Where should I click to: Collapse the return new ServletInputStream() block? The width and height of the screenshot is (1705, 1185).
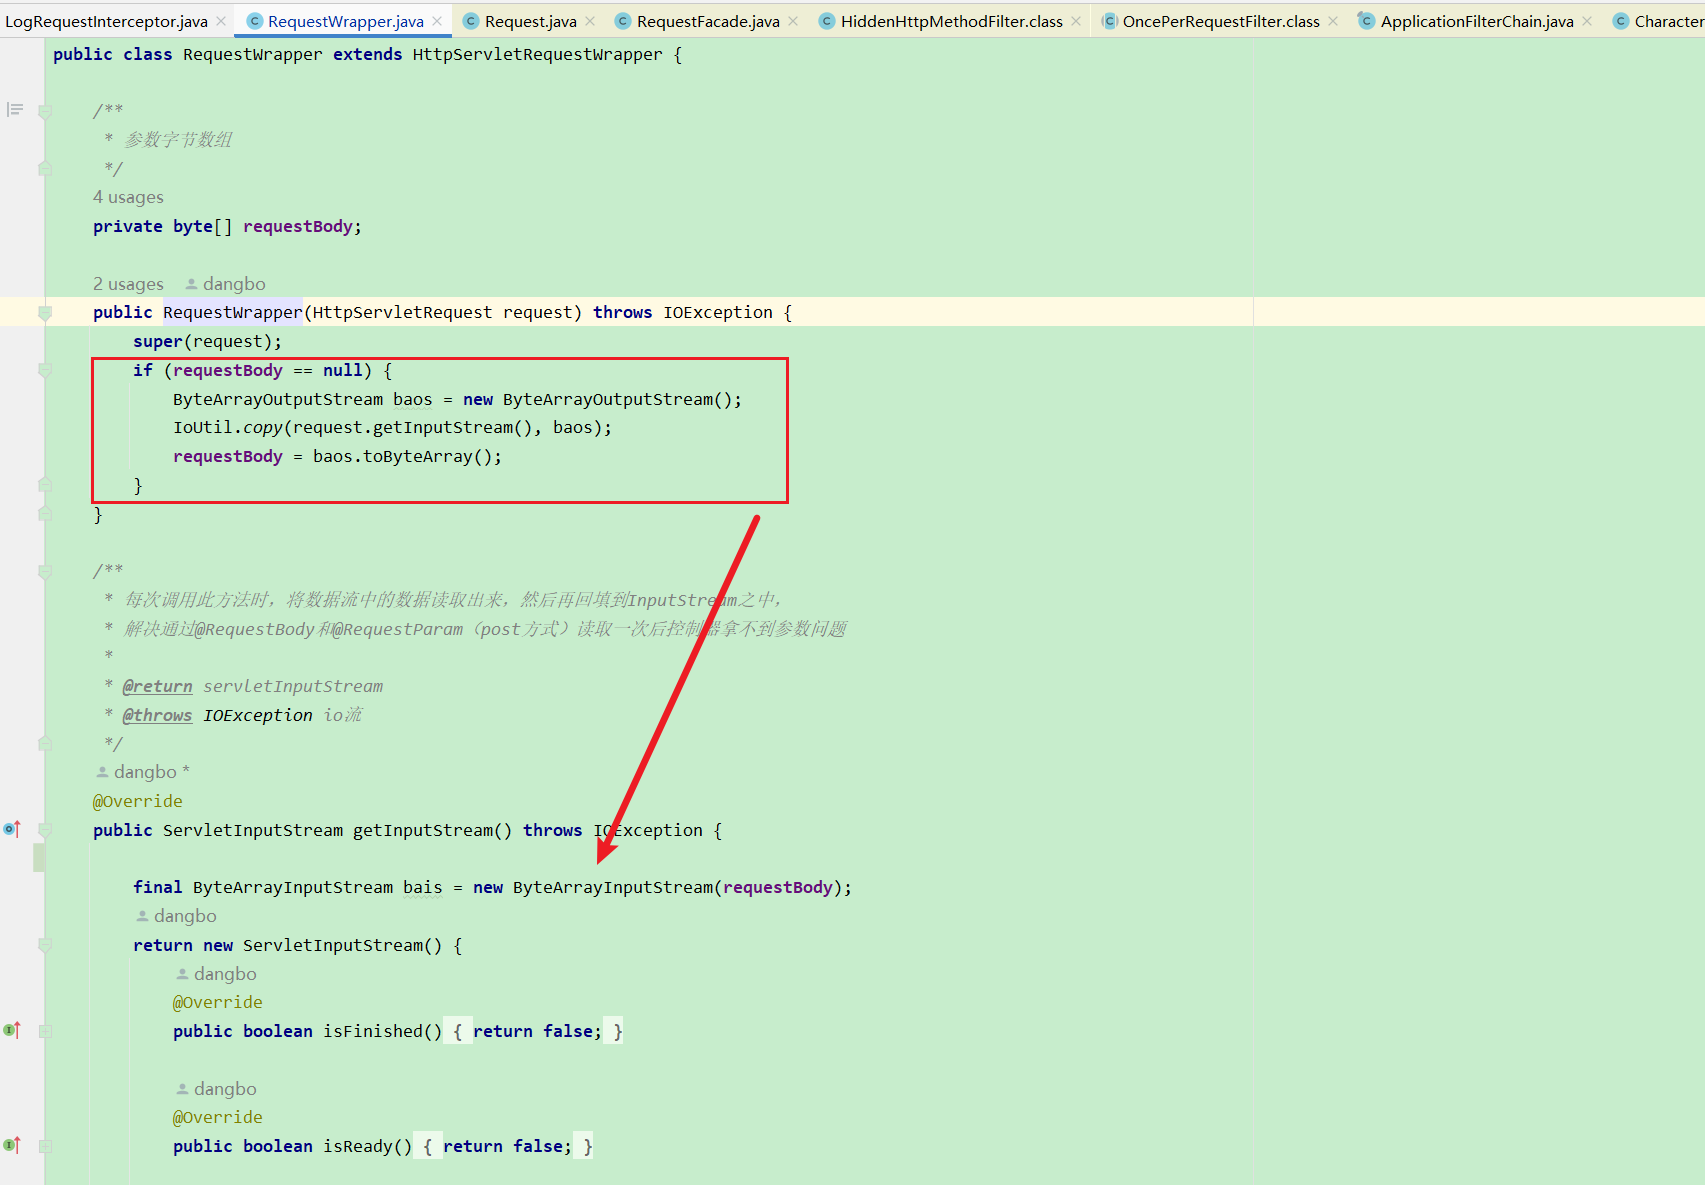coord(45,945)
